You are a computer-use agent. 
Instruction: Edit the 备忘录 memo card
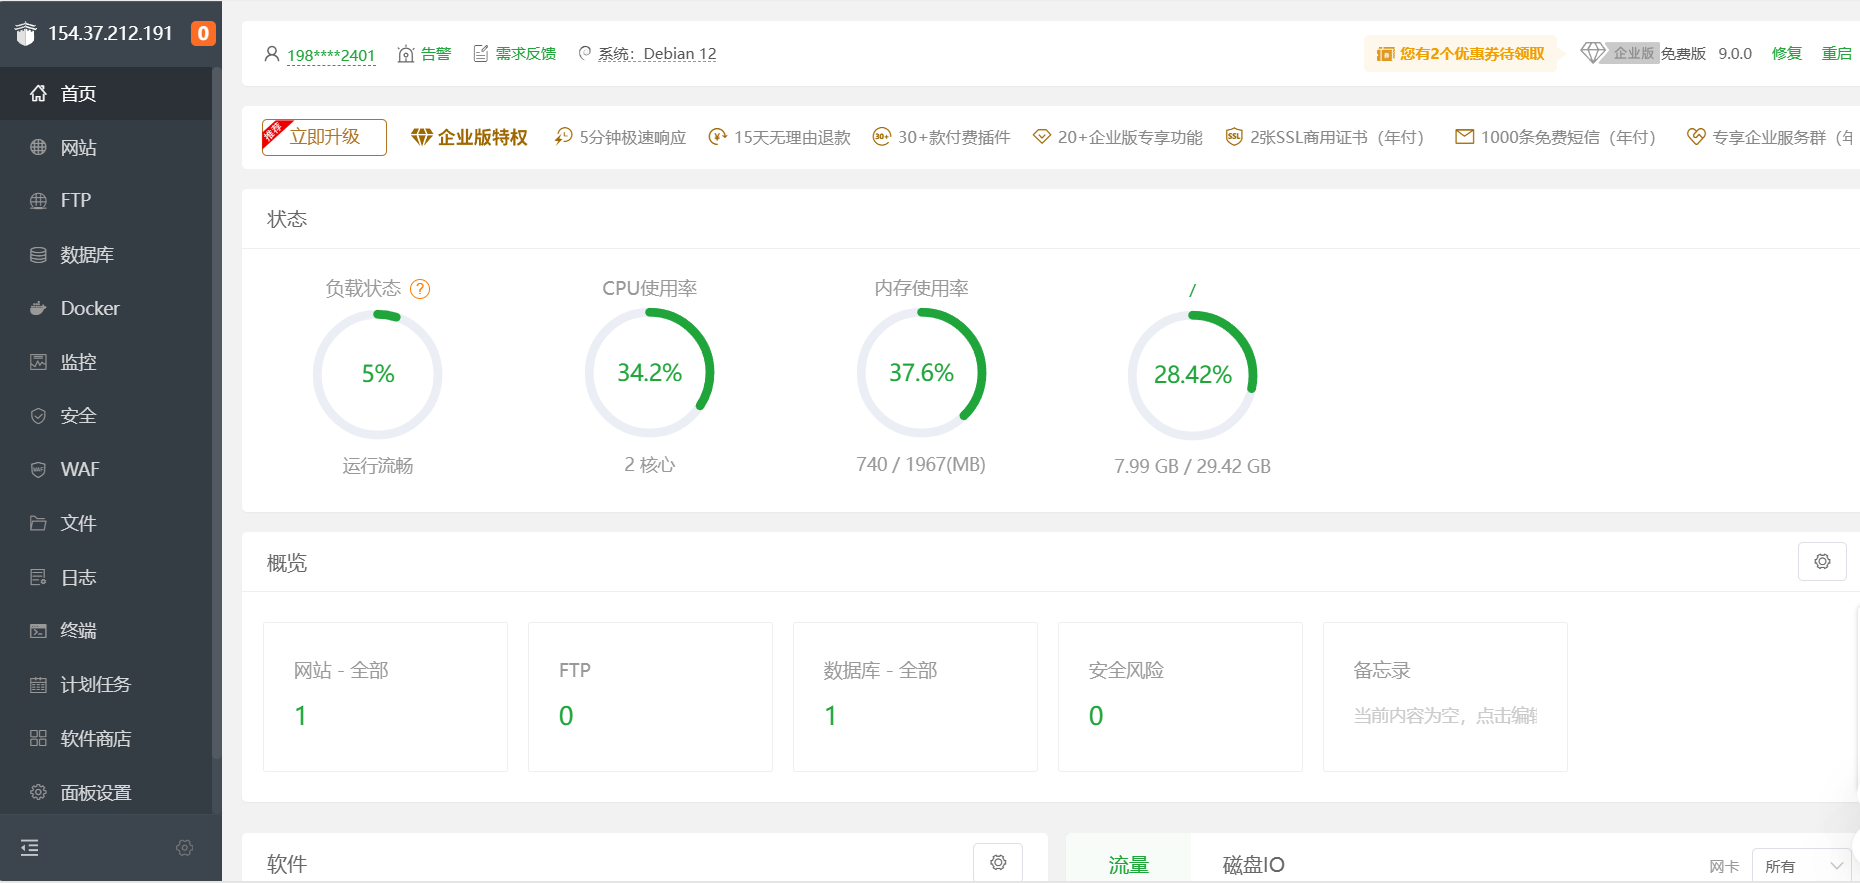(1445, 697)
